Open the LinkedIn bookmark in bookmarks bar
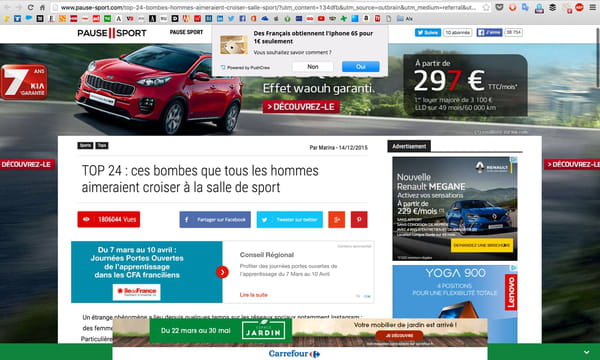 tap(220, 18)
